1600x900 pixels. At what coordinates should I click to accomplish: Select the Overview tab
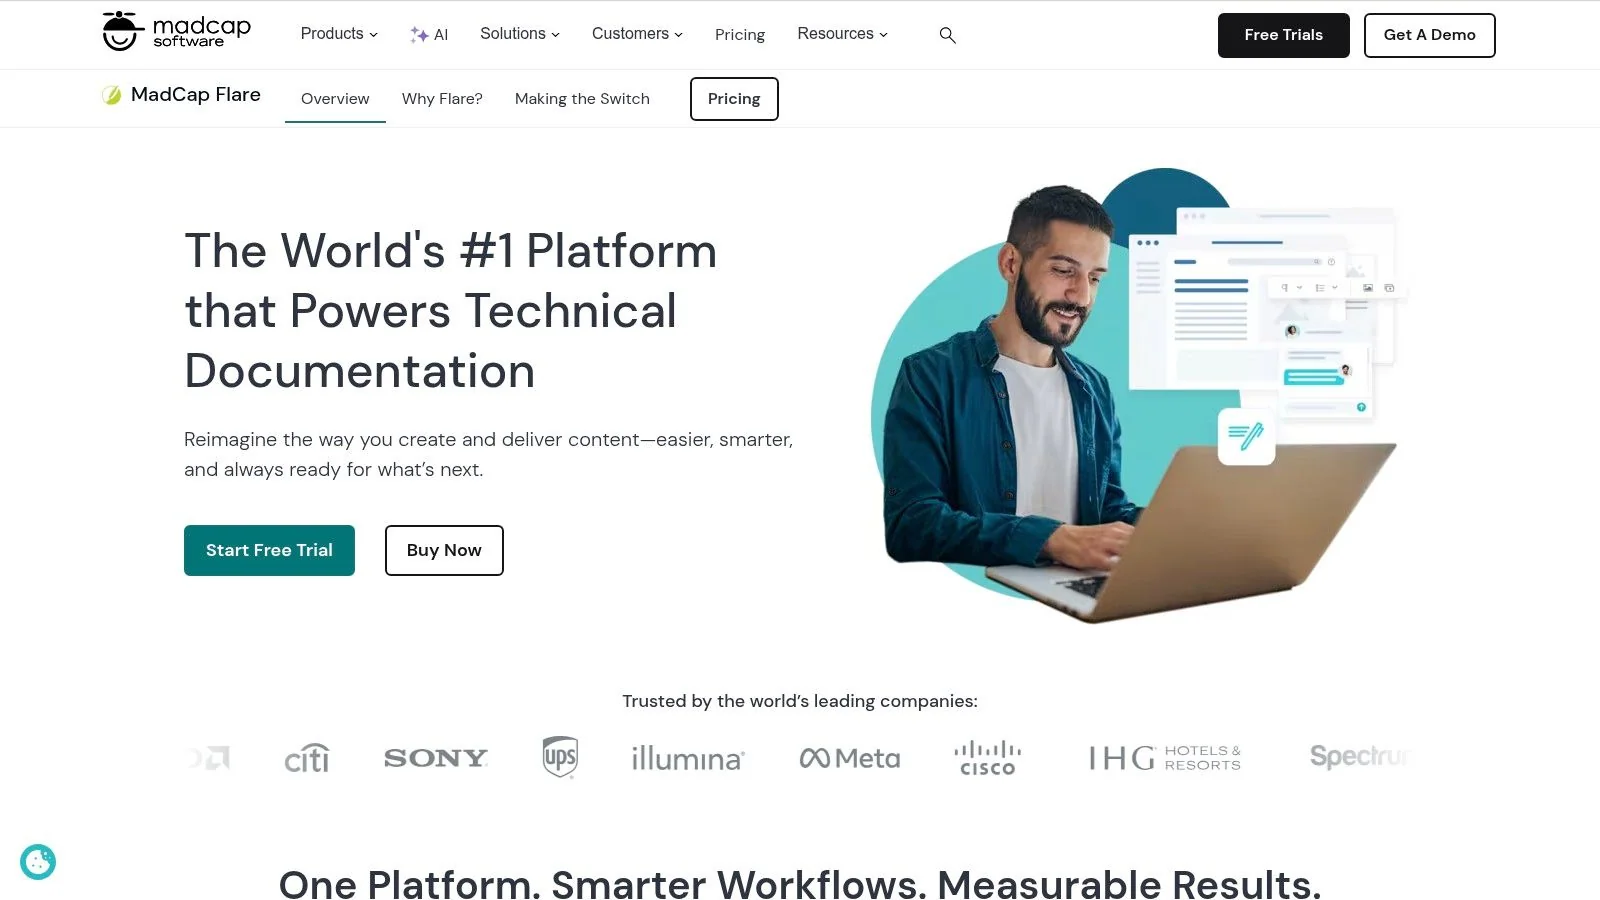pyautogui.click(x=335, y=99)
